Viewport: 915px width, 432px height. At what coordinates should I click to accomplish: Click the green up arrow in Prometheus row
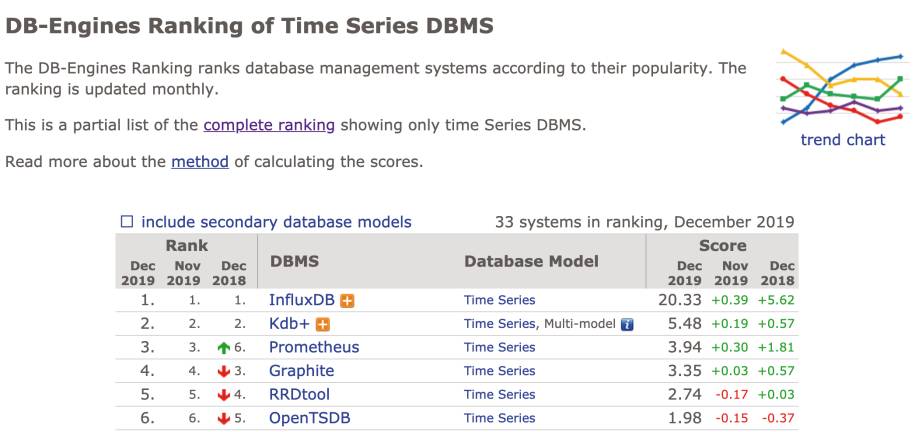pyautogui.click(x=223, y=348)
